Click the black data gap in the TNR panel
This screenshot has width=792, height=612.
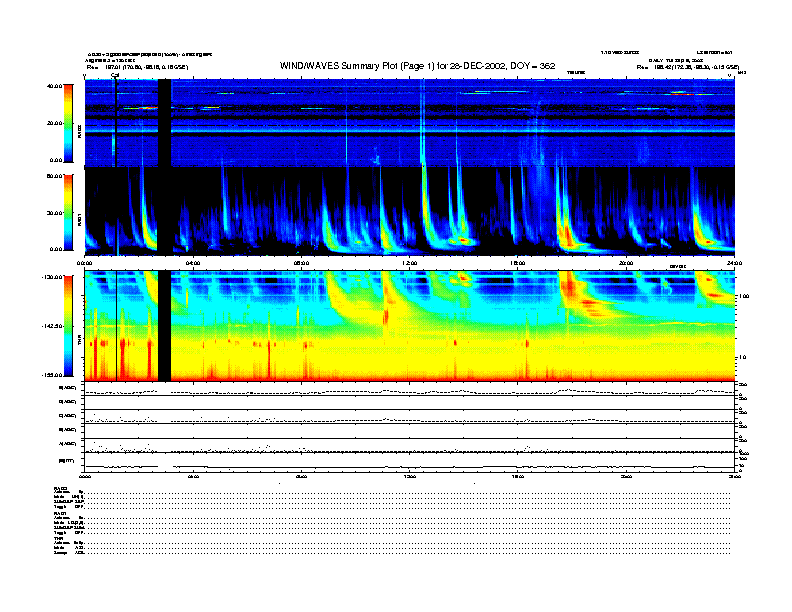tap(165, 326)
